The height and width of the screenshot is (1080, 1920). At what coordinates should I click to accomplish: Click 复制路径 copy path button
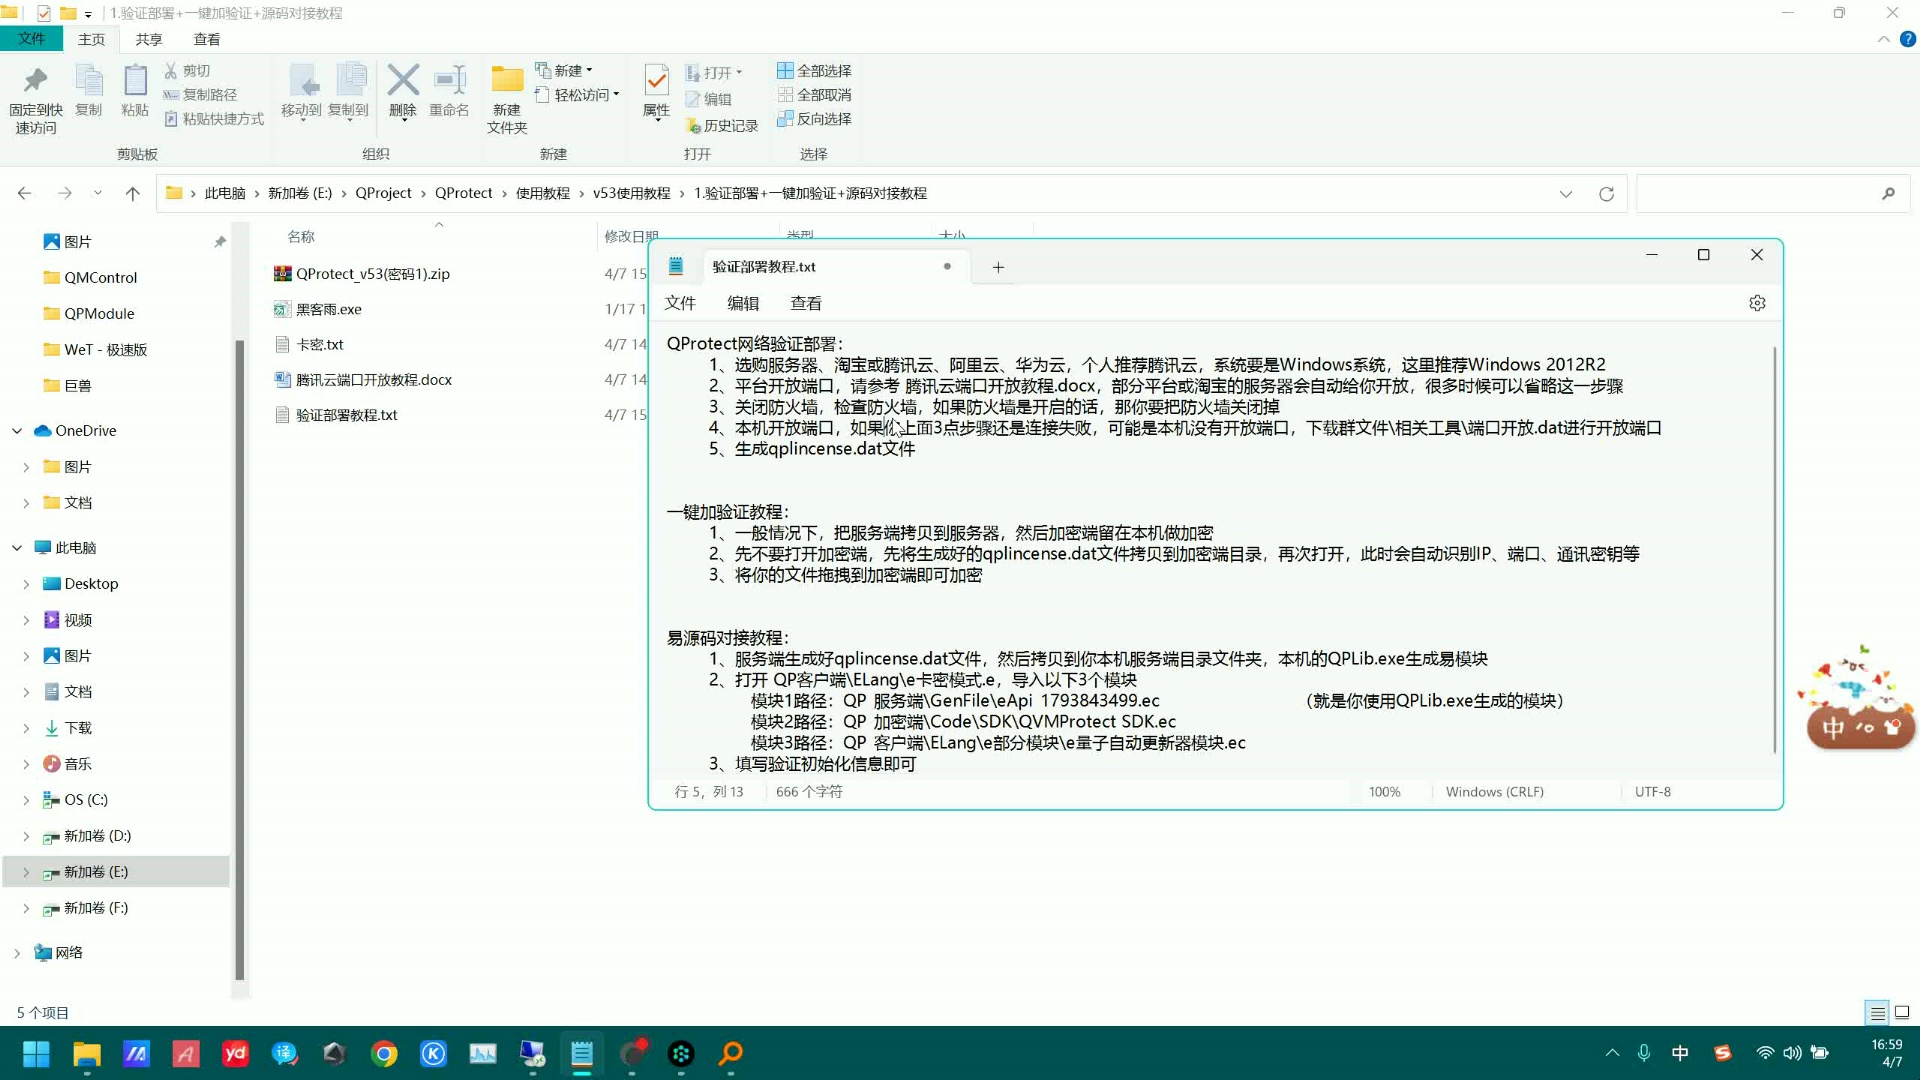200,95
